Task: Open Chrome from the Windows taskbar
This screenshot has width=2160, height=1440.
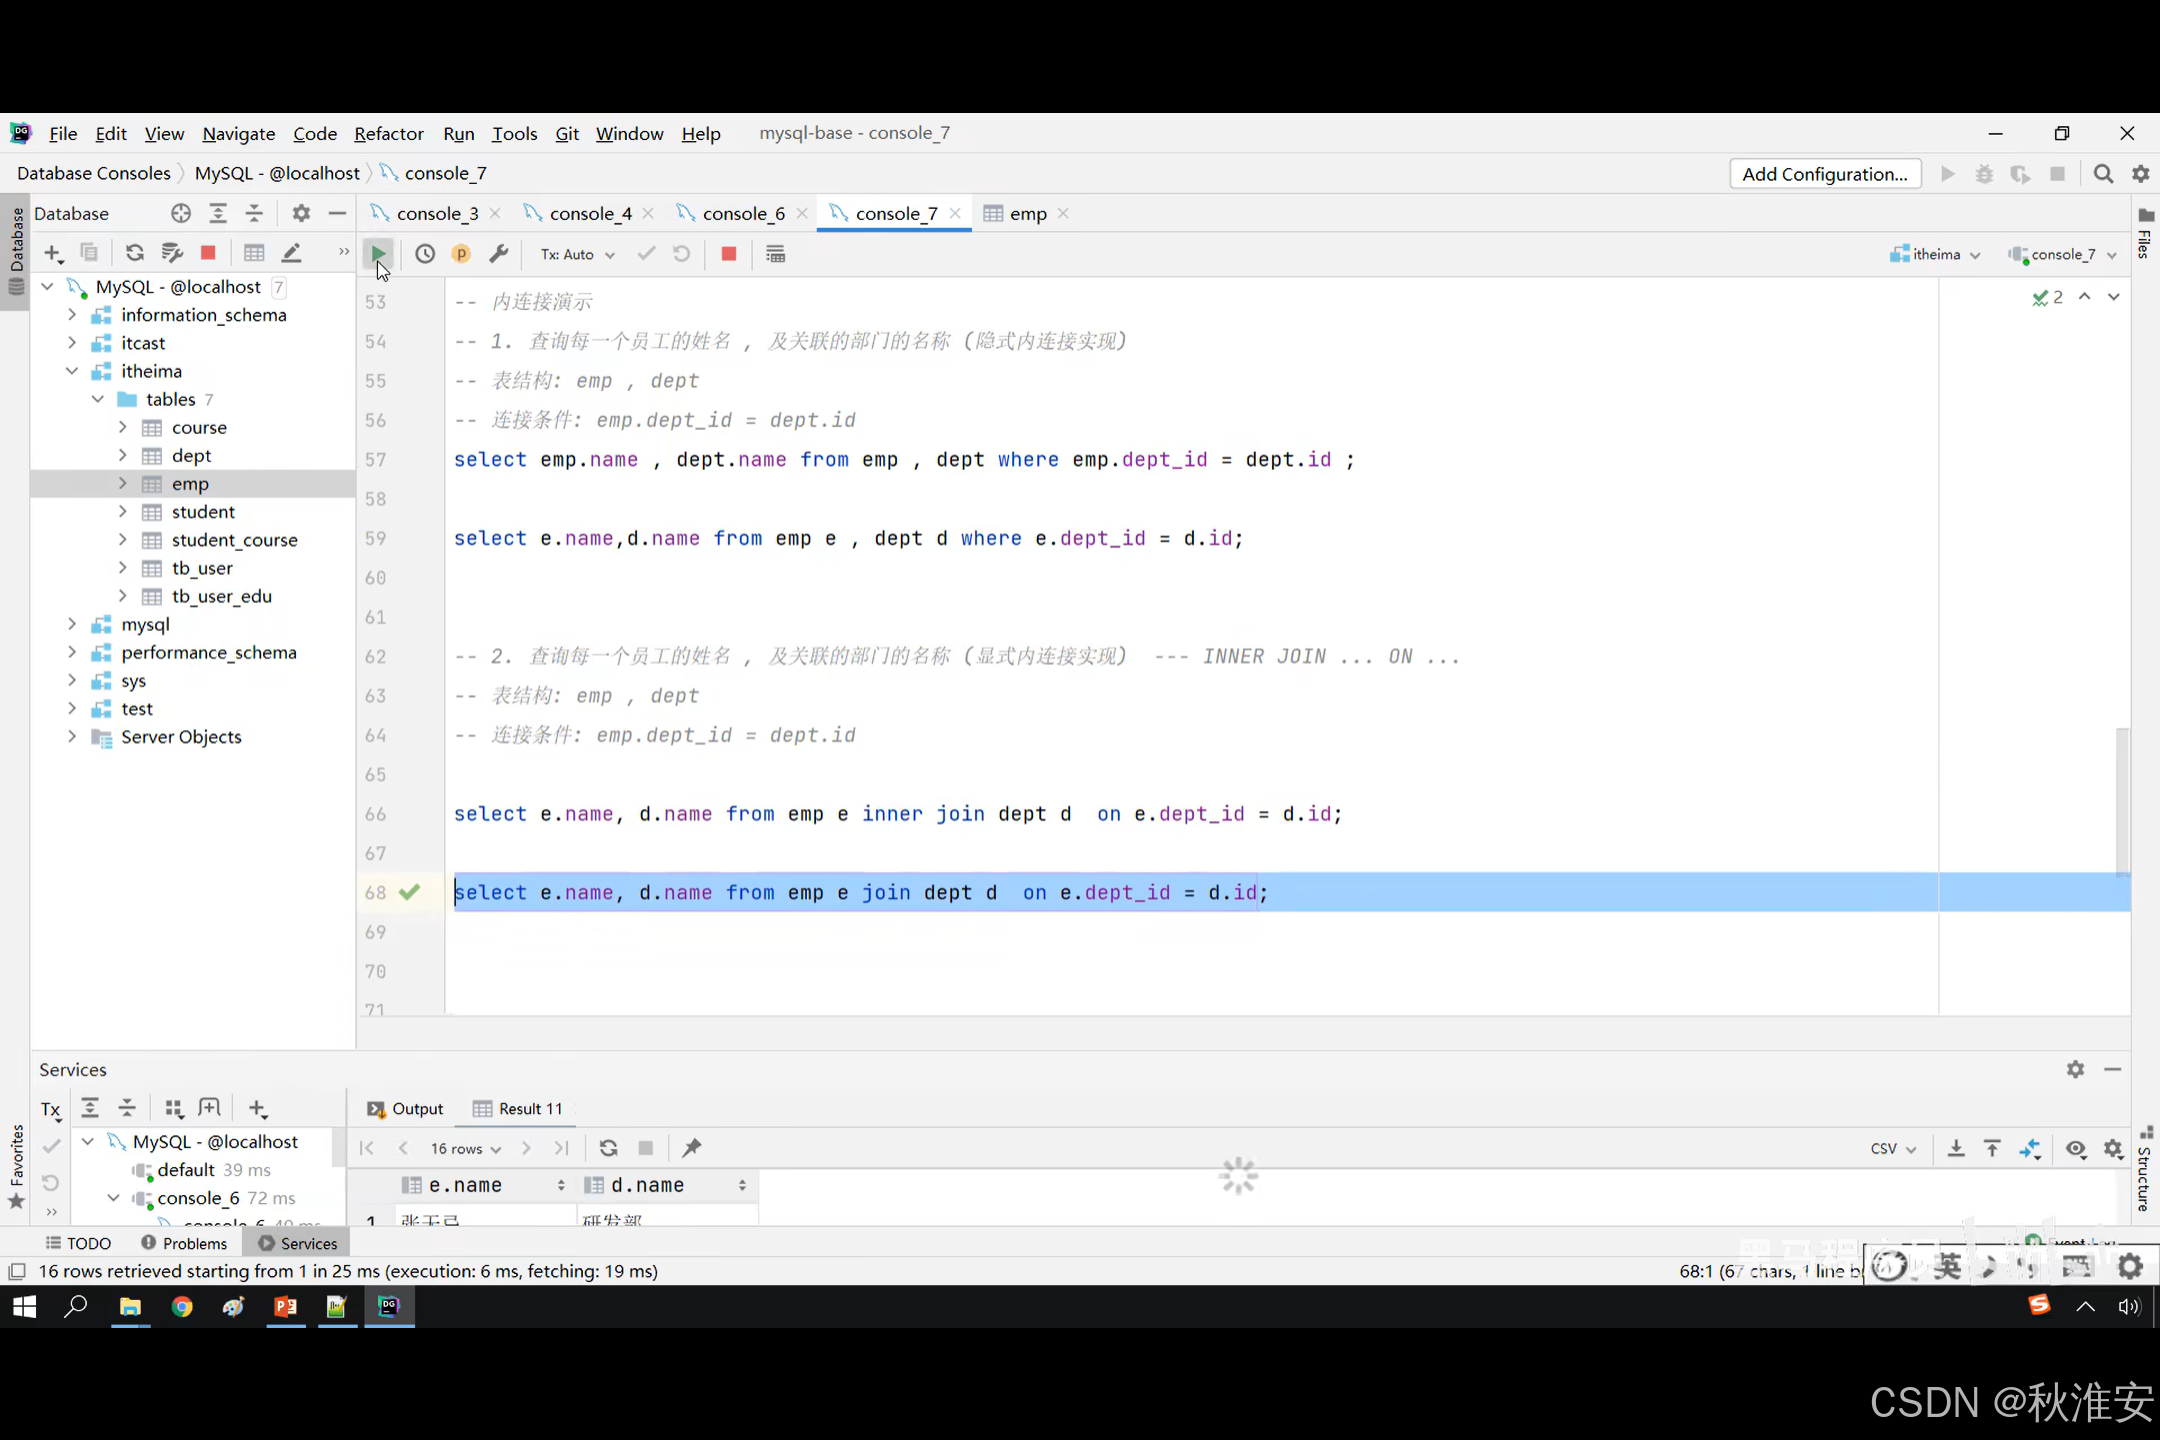Action: point(182,1306)
